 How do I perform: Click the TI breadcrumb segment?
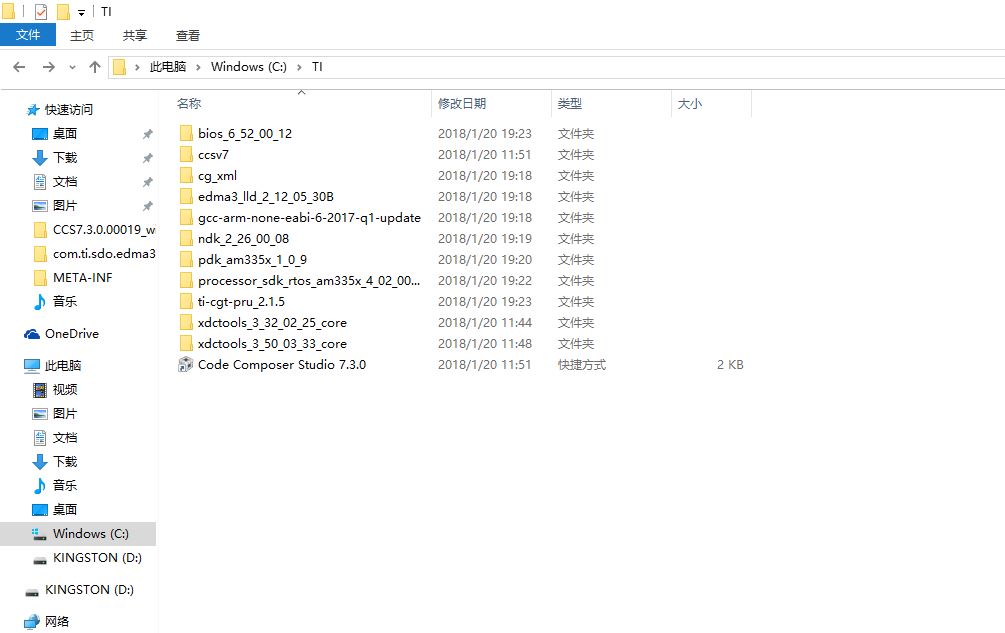click(317, 67)
